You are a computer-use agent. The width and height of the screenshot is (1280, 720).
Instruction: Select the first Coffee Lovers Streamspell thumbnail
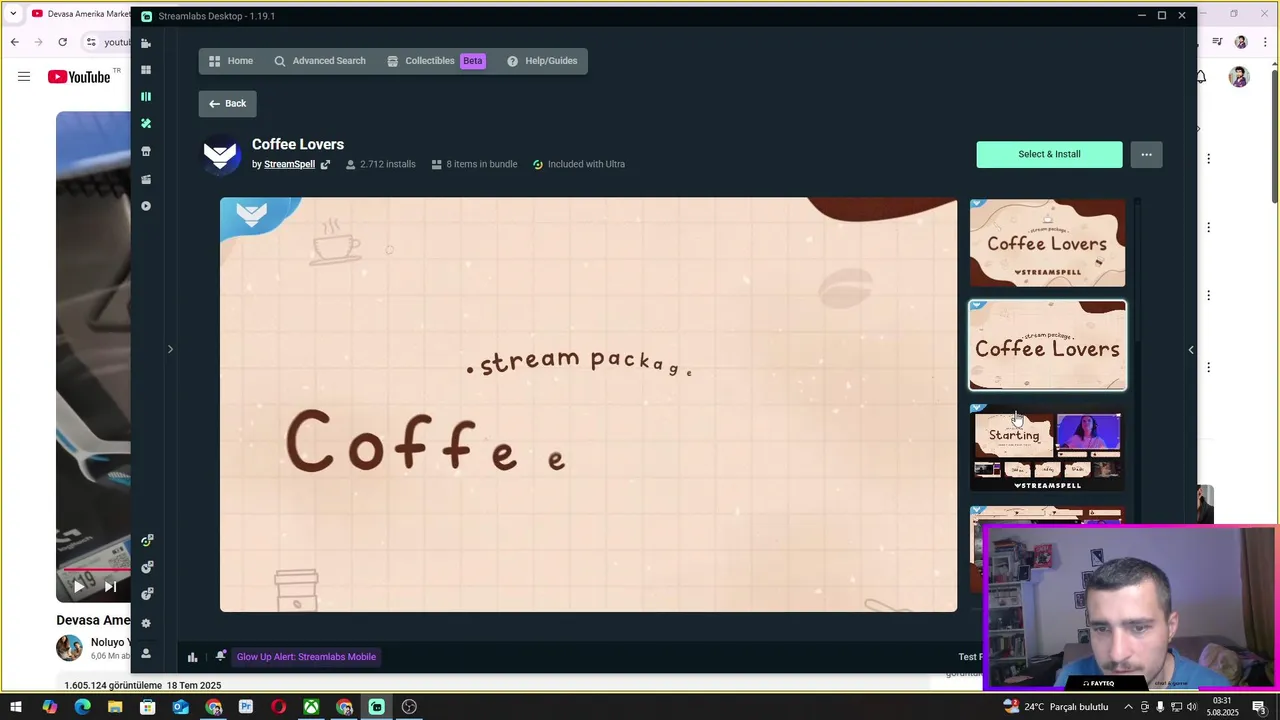1047,243
